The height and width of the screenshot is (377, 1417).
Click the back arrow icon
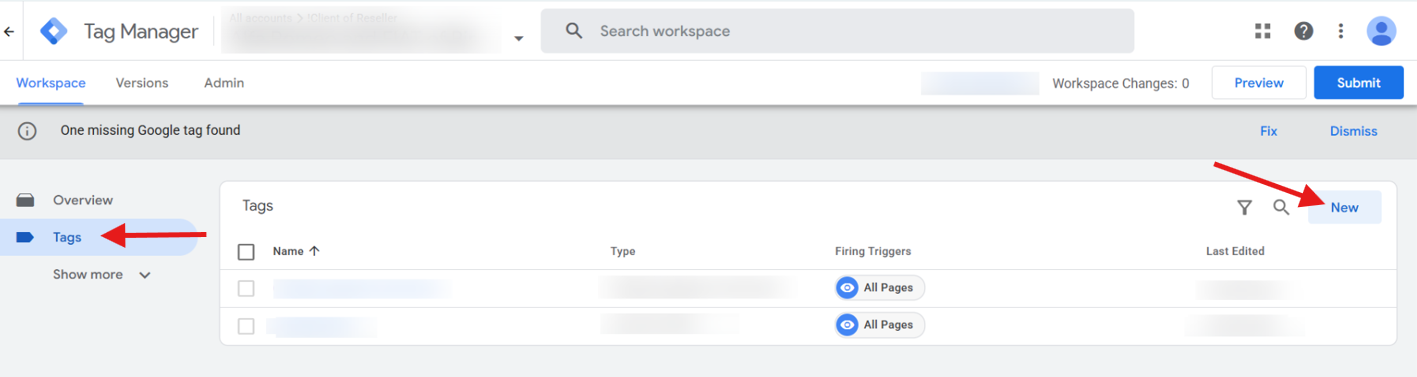pos(9,31)
